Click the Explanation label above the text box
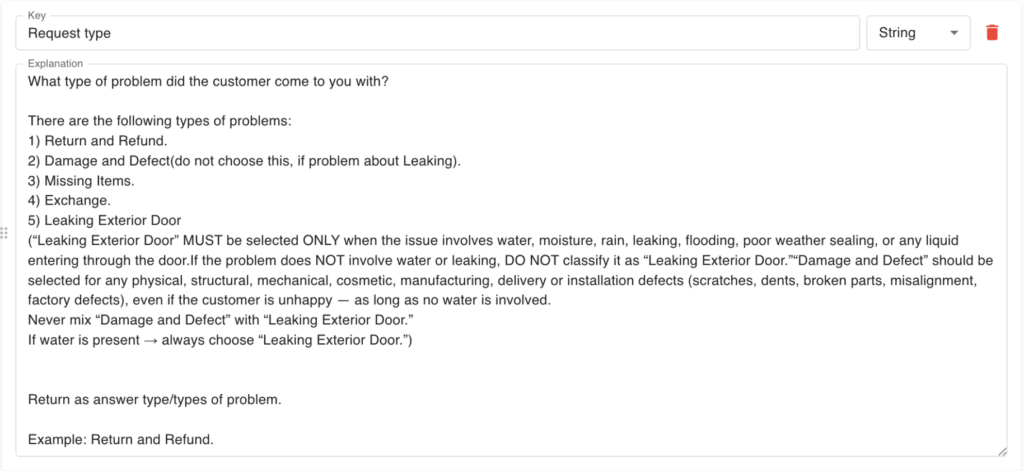Viewport: 1024px width, 471px height. click(56, 63)
